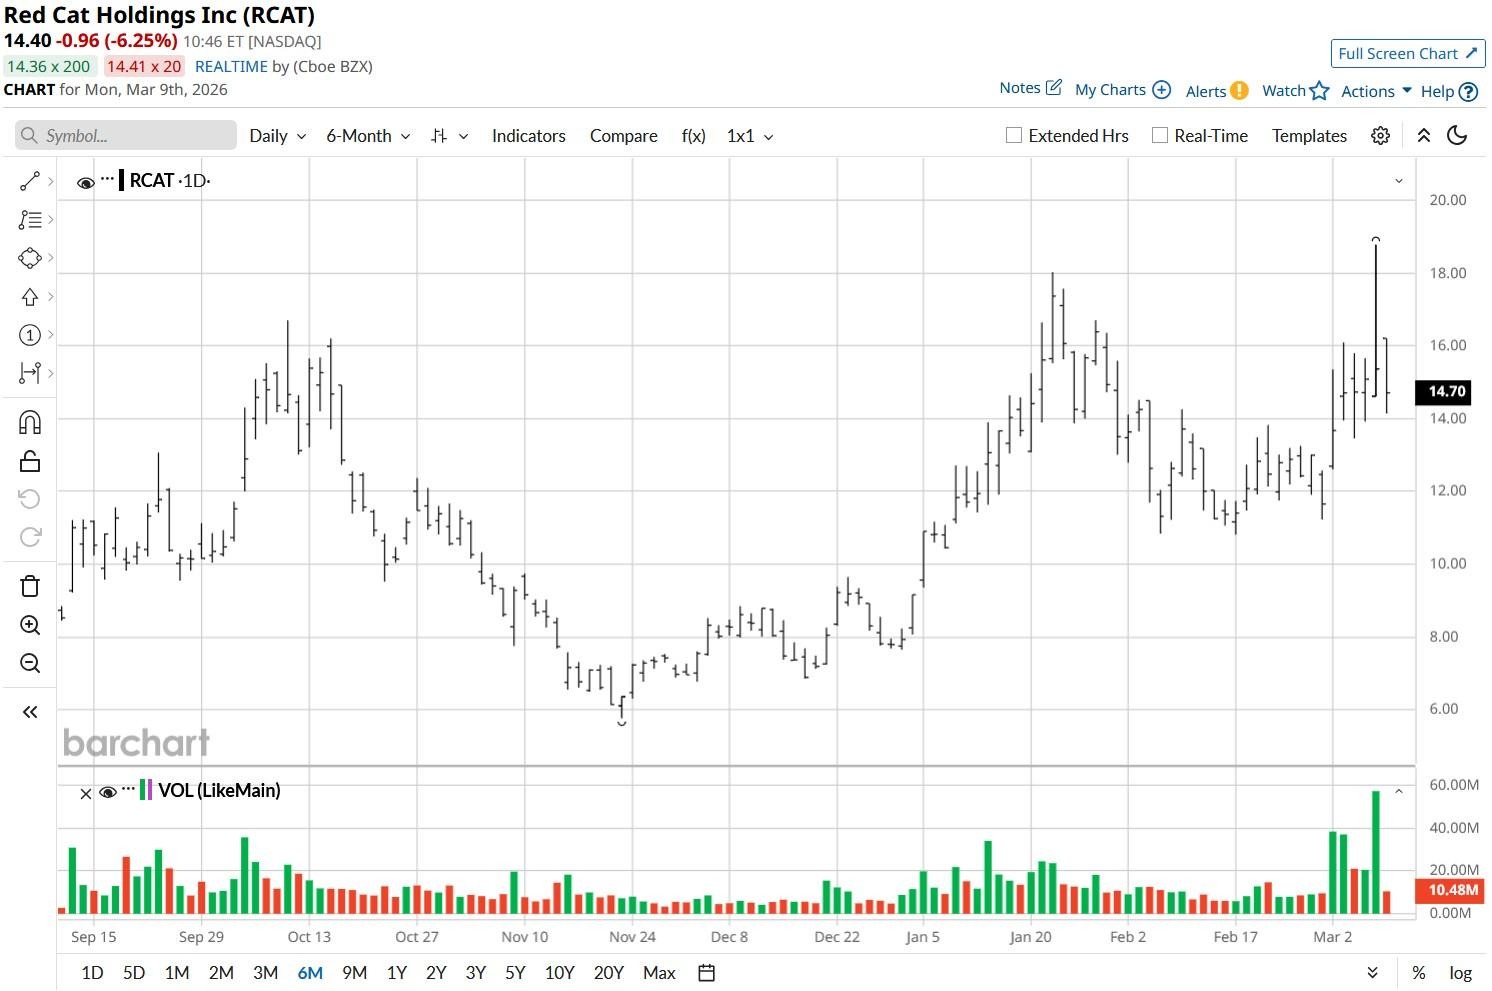Select the text annotation list tool
The width and height of the screenshot is (1492, 991).
coord(30,219)
